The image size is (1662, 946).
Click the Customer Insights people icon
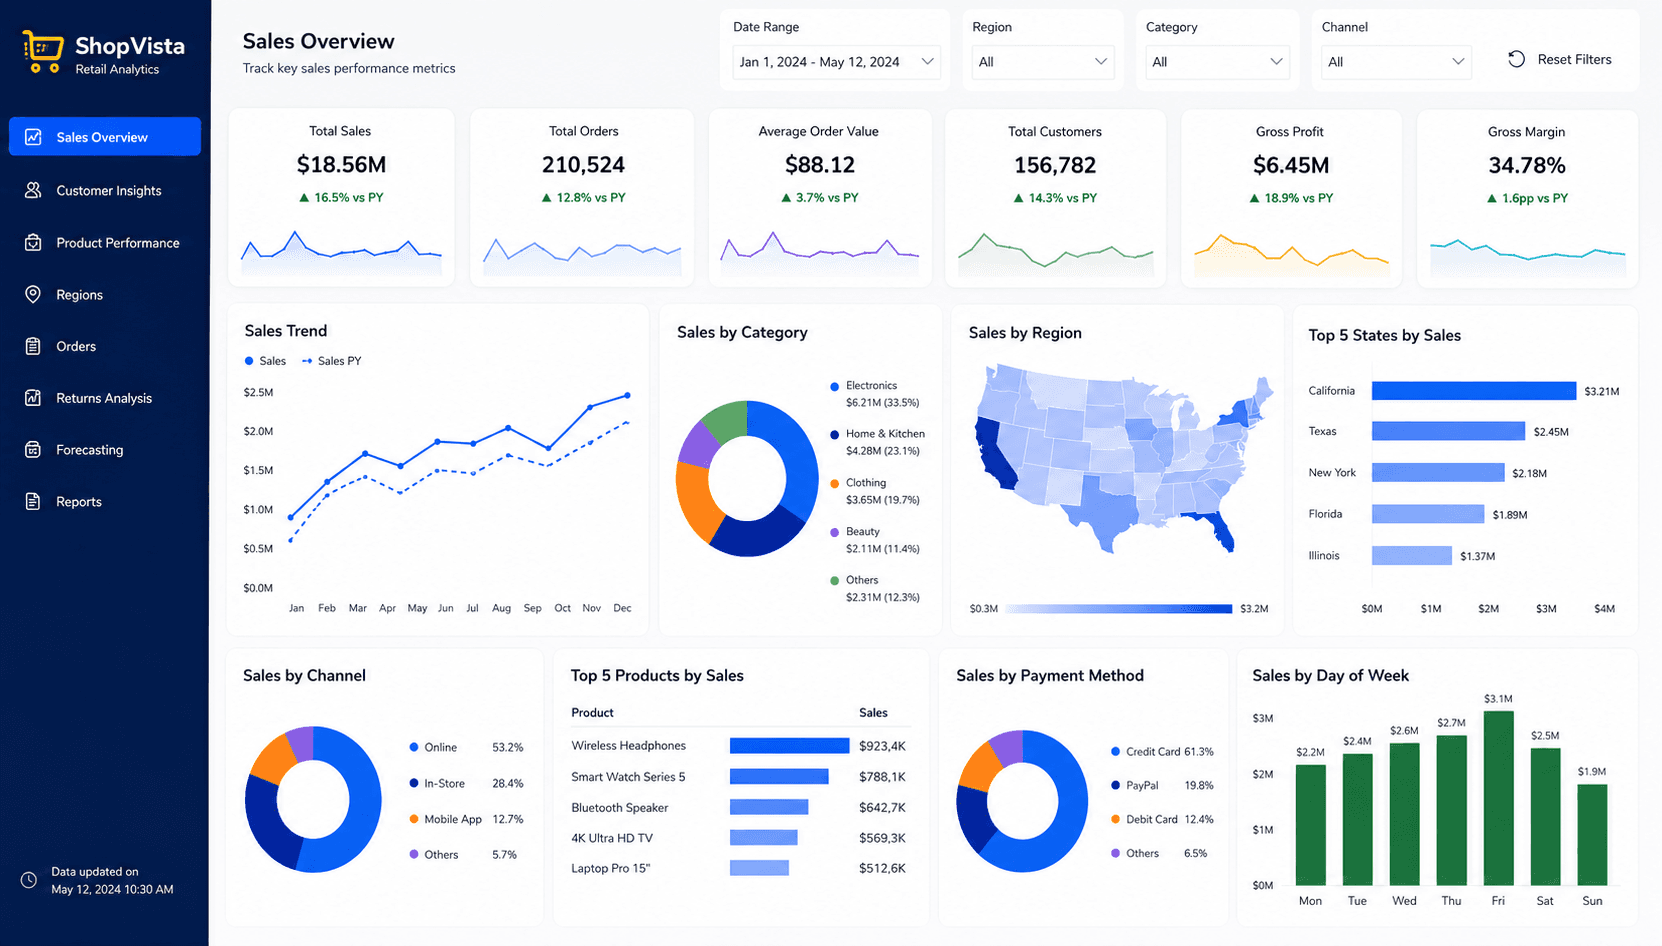[x=33, y=190]
